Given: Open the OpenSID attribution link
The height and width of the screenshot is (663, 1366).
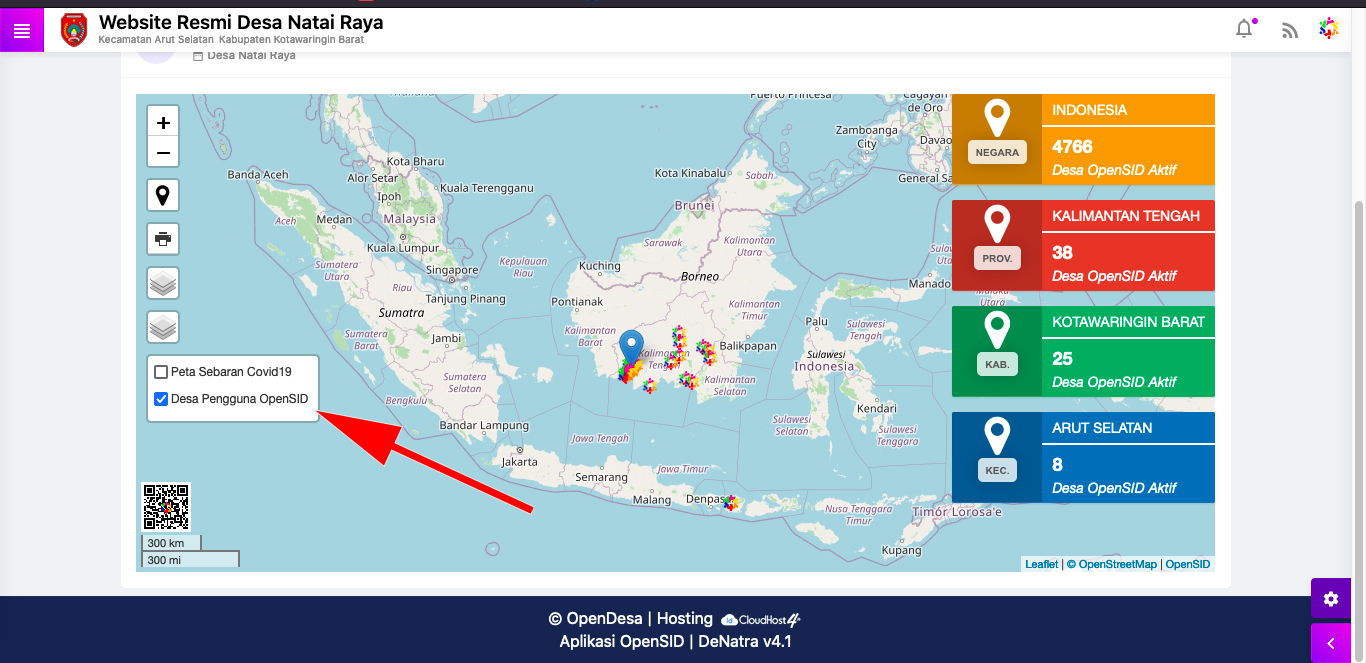Looking at the screenshot, I should (1188, 564).
